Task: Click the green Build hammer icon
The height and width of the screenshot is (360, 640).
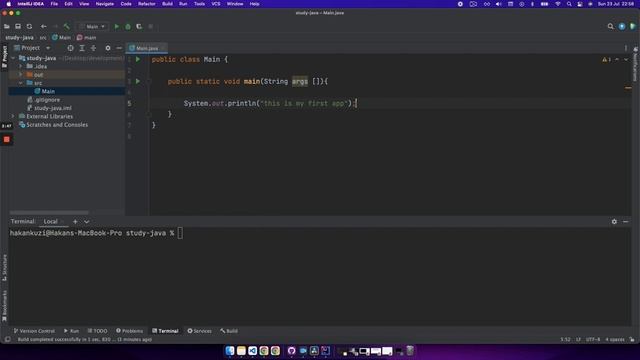Action: pos(67,27)
